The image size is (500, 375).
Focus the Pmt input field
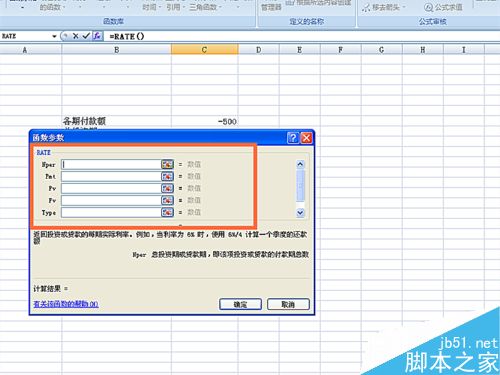pos(111,176)
